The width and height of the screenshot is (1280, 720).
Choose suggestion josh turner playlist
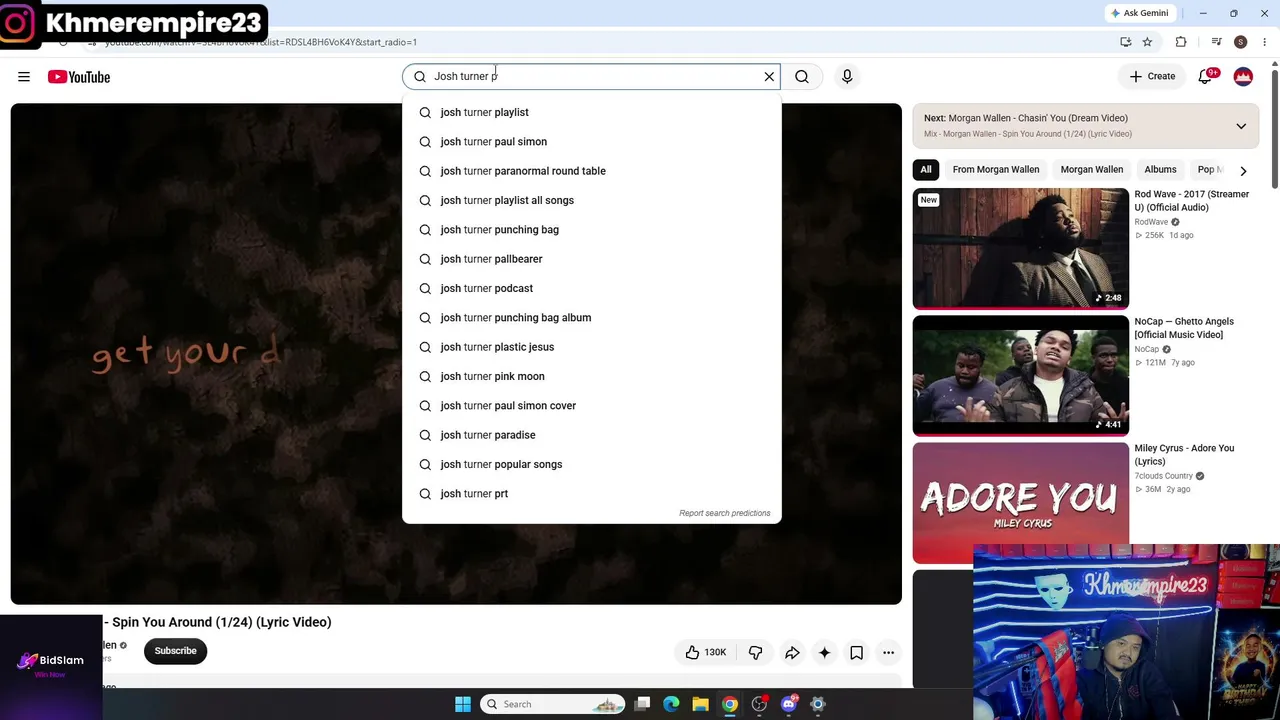[591, 112]
